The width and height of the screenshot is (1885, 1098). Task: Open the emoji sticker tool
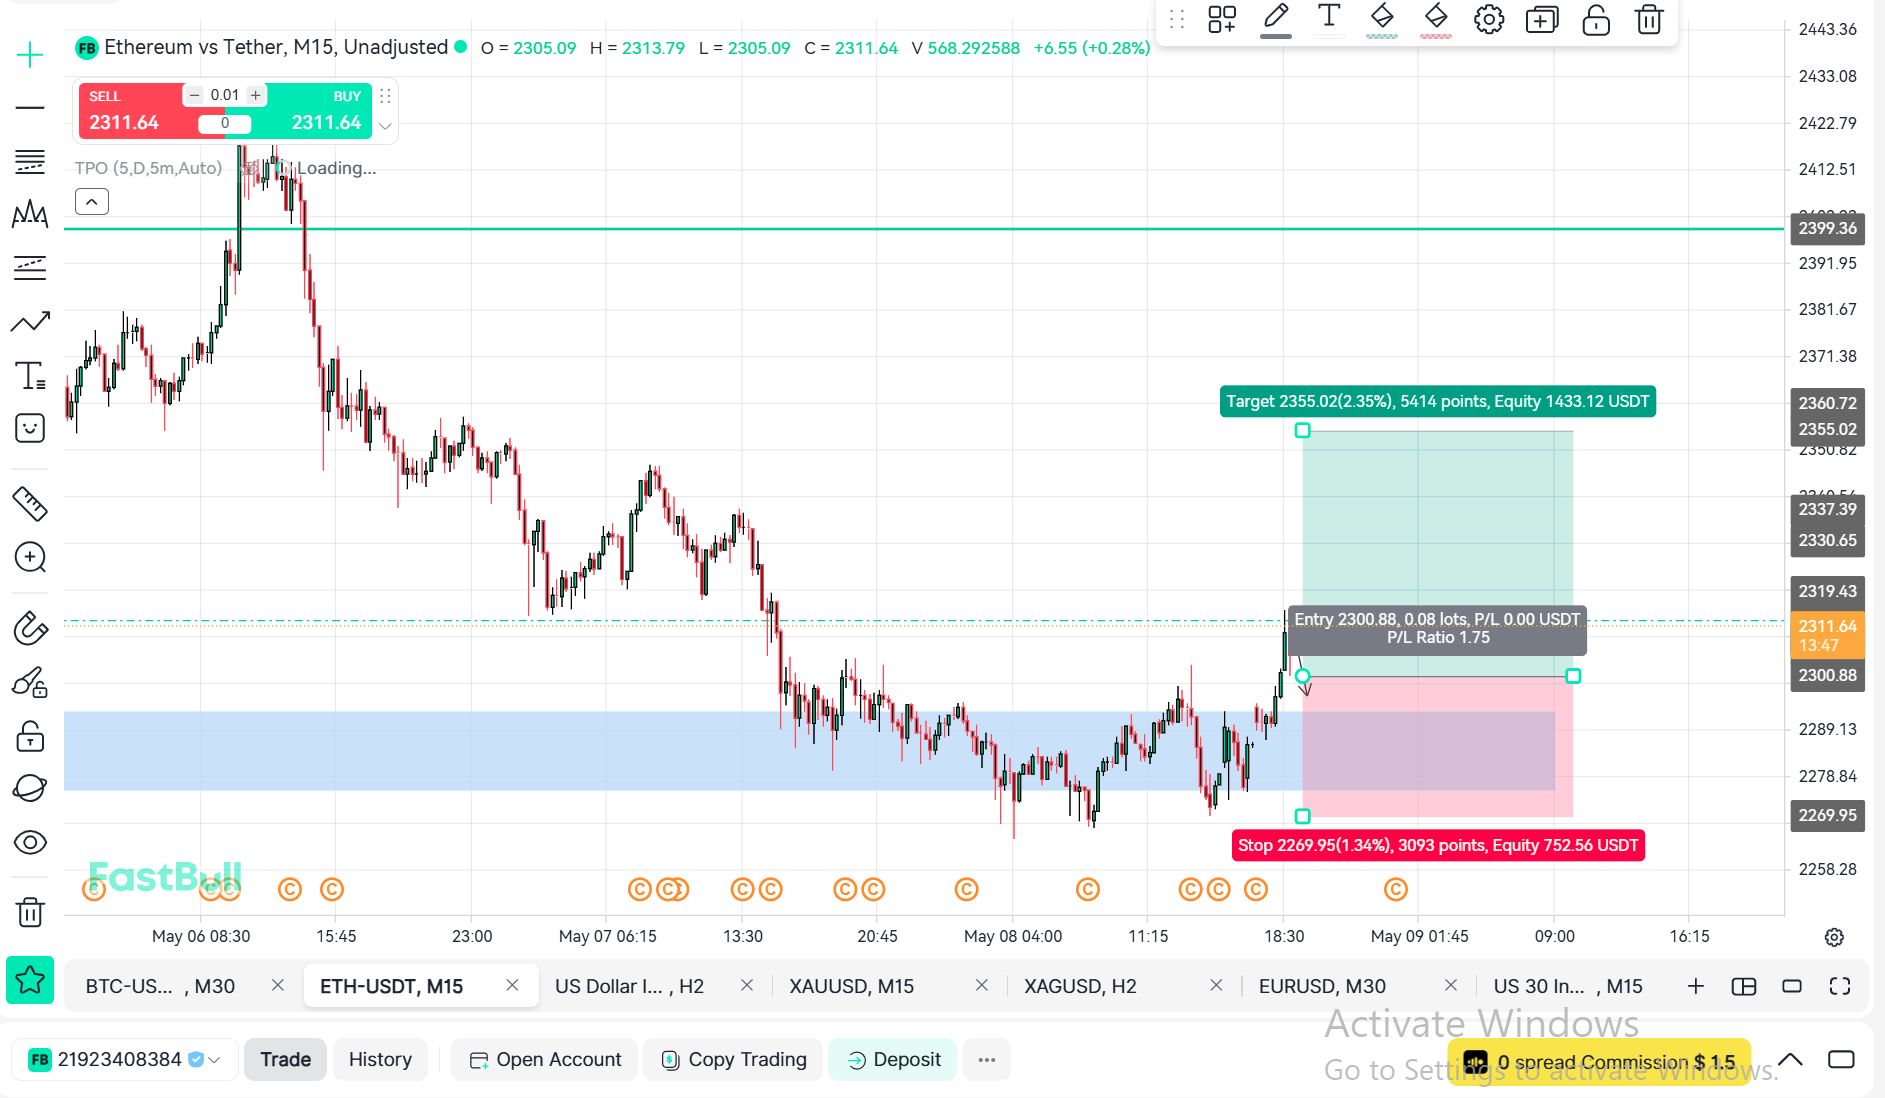[30, 428]
